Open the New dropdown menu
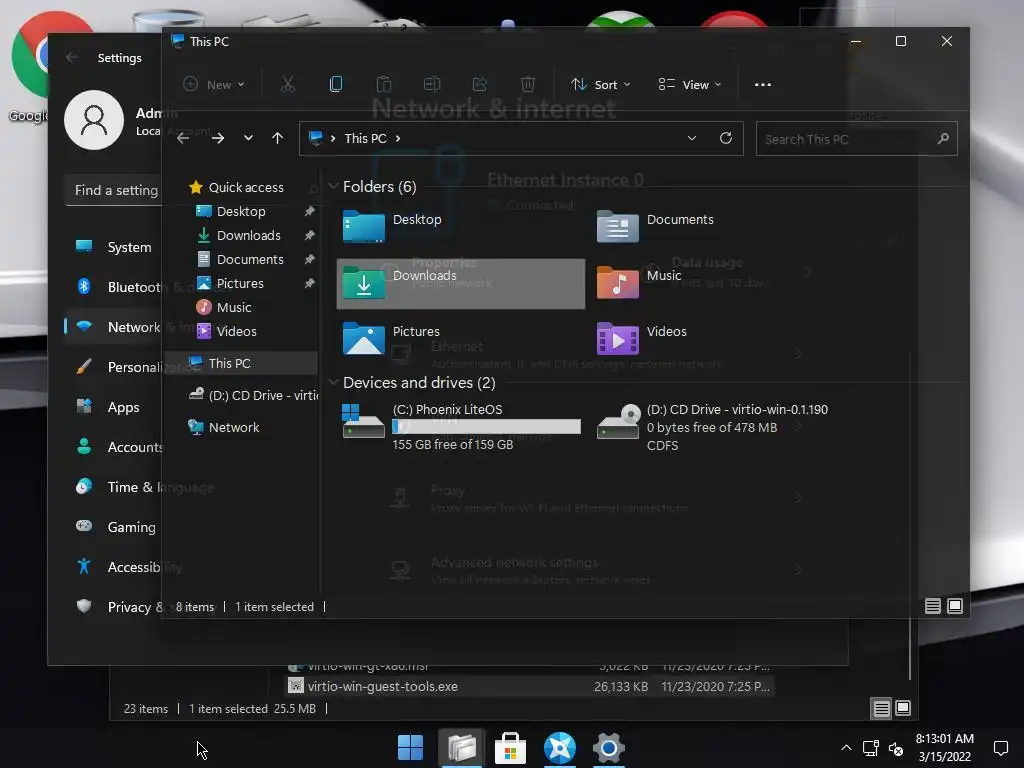Image resolution: width=1024 pixels, height=768 pixels. coord(214,84)
